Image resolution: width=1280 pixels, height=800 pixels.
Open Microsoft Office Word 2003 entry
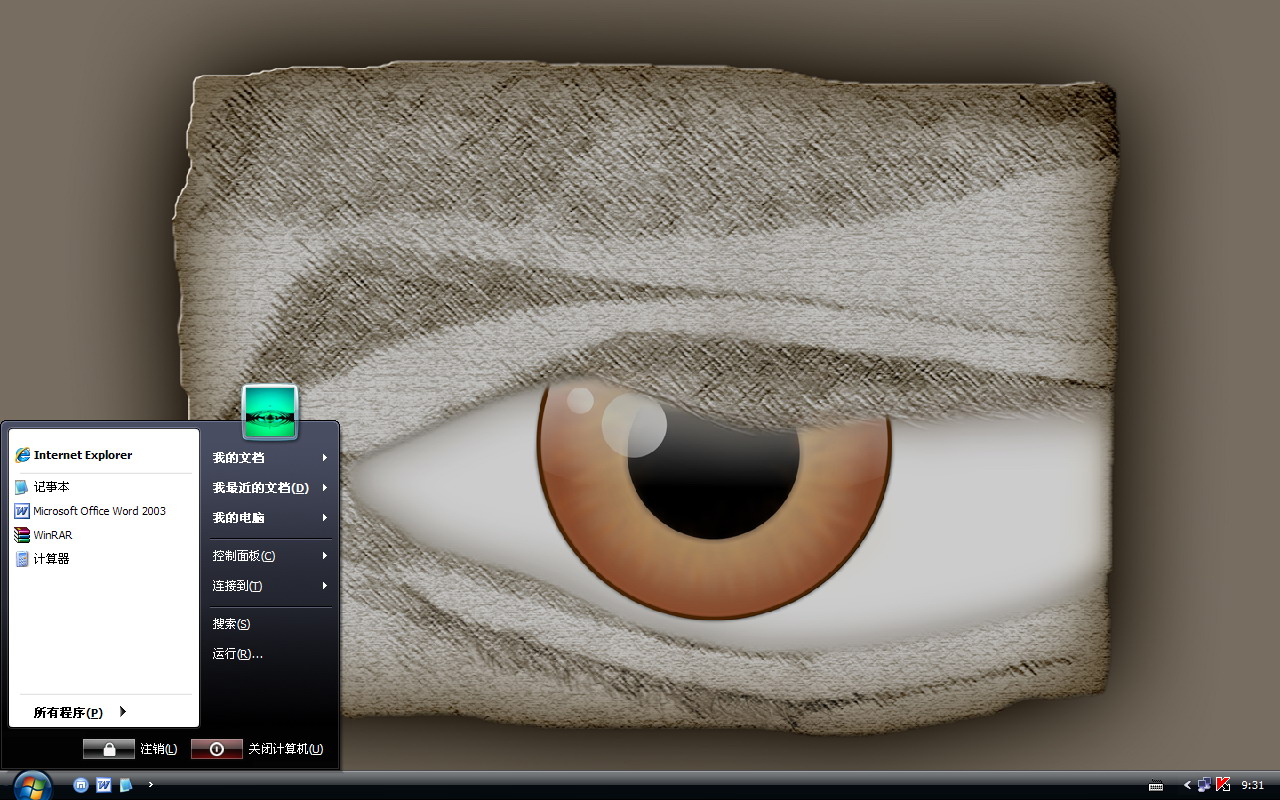point(104,511)
